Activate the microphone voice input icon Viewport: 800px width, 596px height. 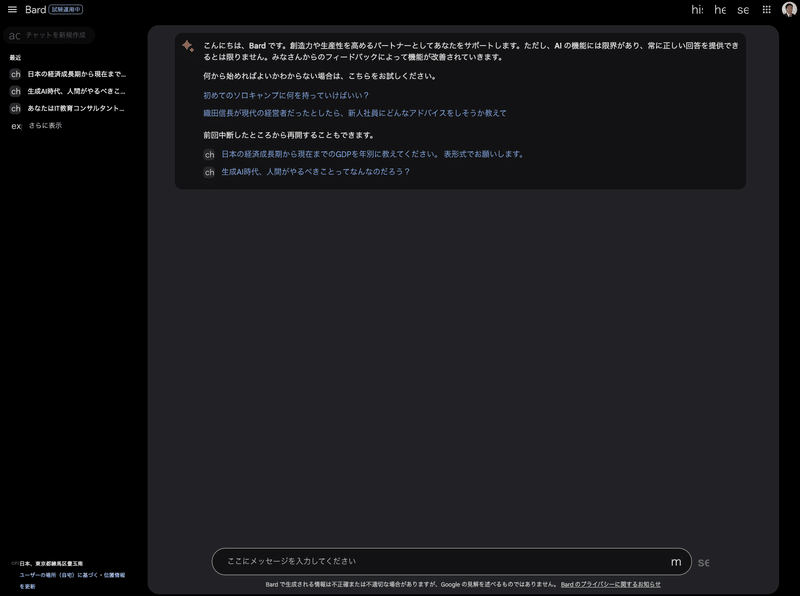coord(676,562)
